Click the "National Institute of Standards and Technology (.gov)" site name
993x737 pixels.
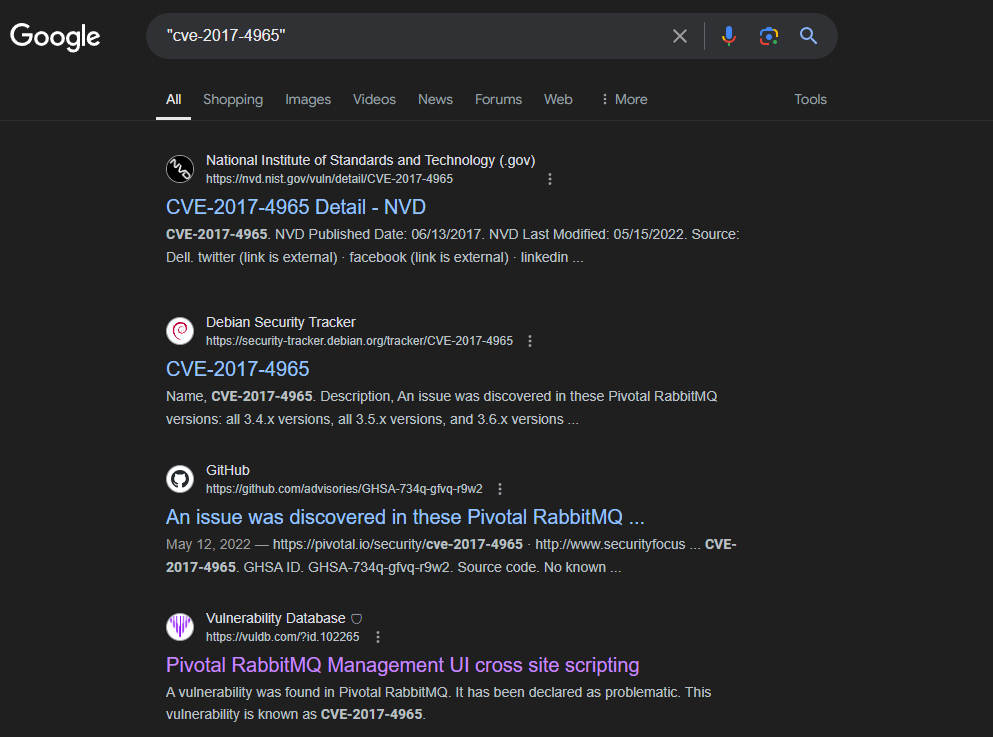[370, 161]
